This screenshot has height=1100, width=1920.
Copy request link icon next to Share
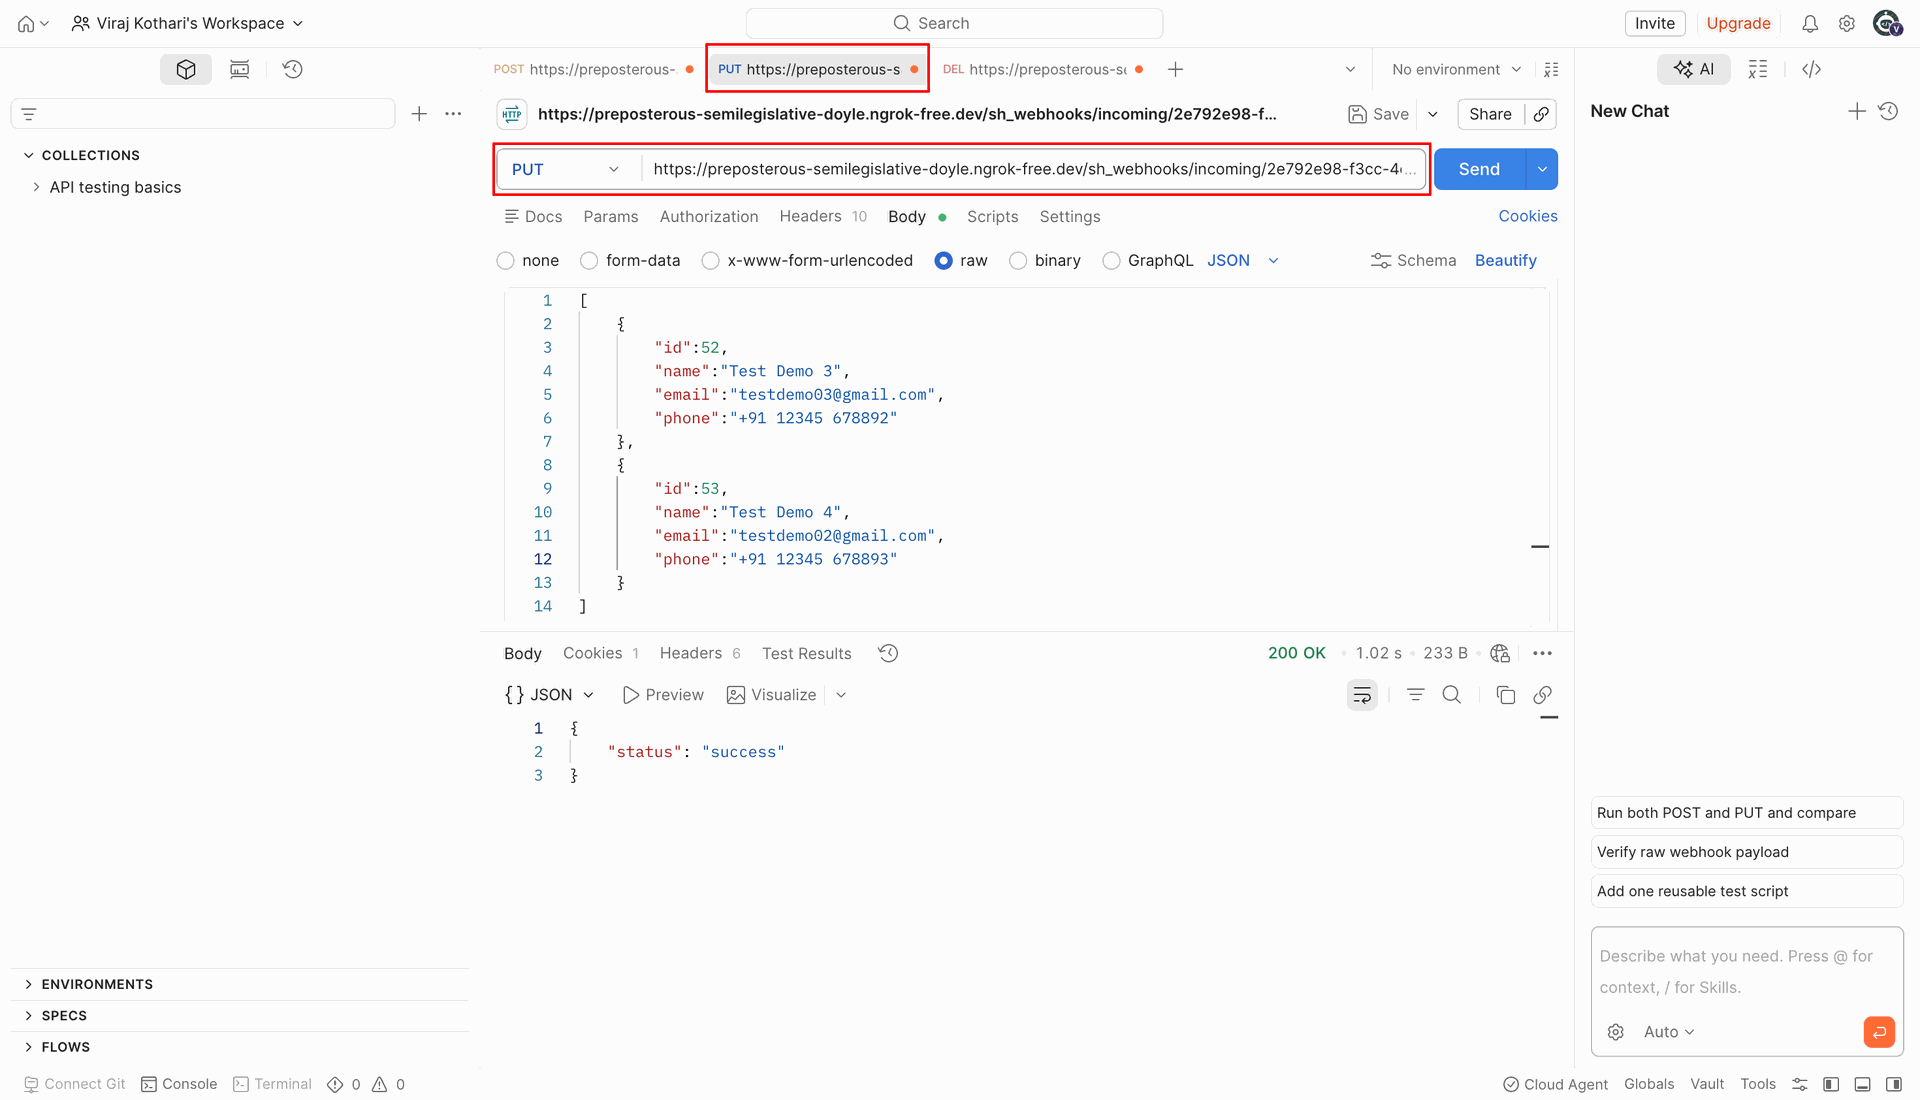click(1541, 114)
